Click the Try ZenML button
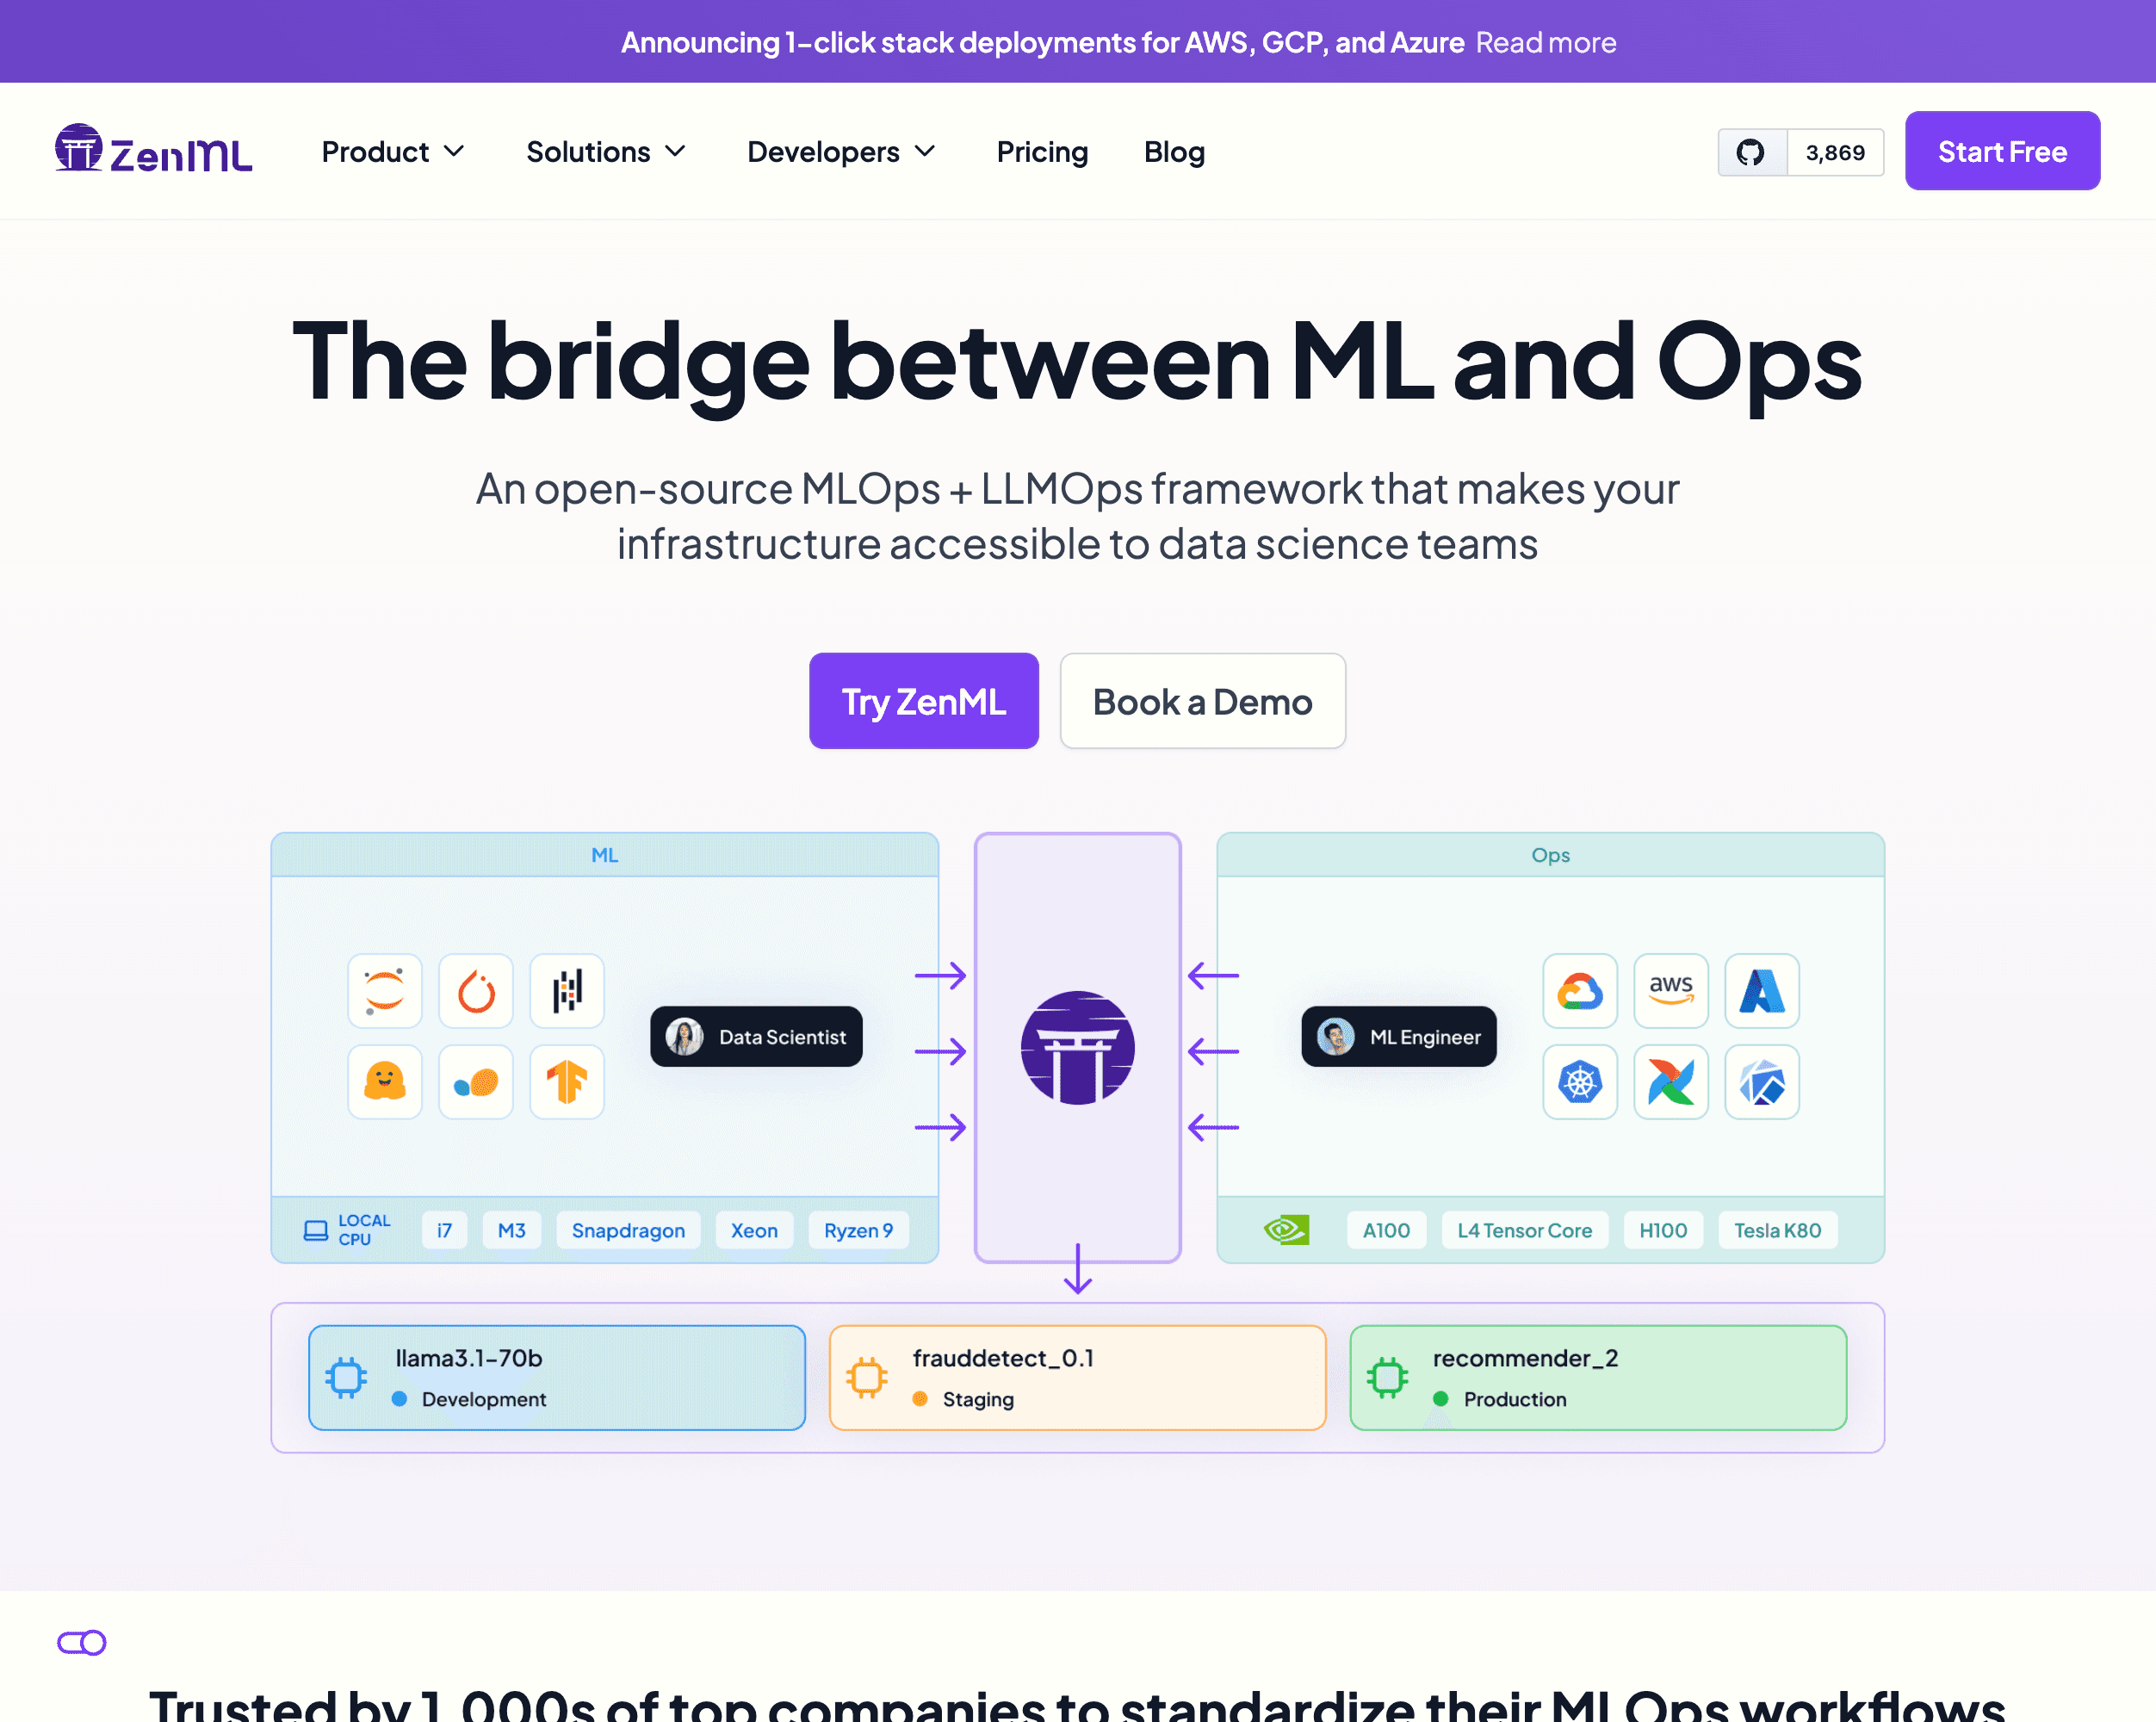The width and height of the screenshot is (2156, 1722). (x=924, y=701)
